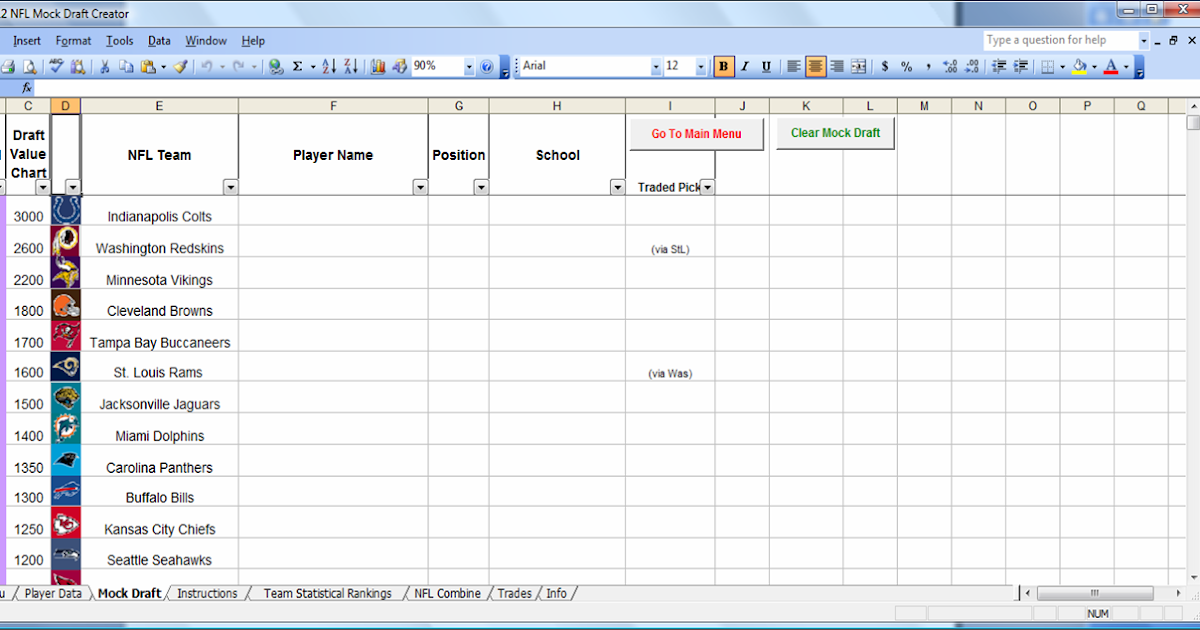Viewport: 1200px width, 630px height.
Task: Decrease indent of cell
Action: point(999,66)
